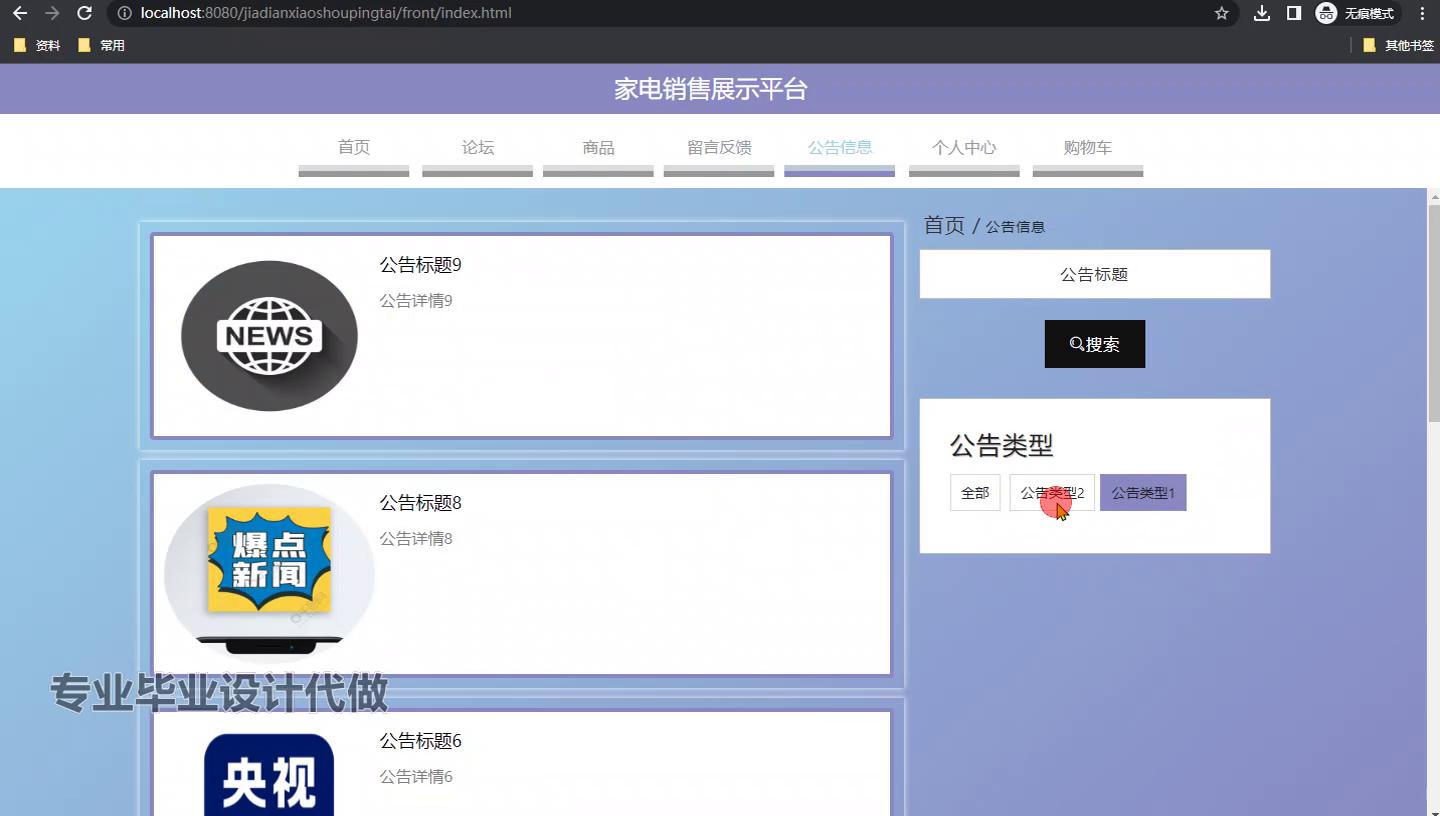Click the 家电销售展示平台 site title
The width and height of the screenshot is (1440, 816).
click(x=711, y=89)
